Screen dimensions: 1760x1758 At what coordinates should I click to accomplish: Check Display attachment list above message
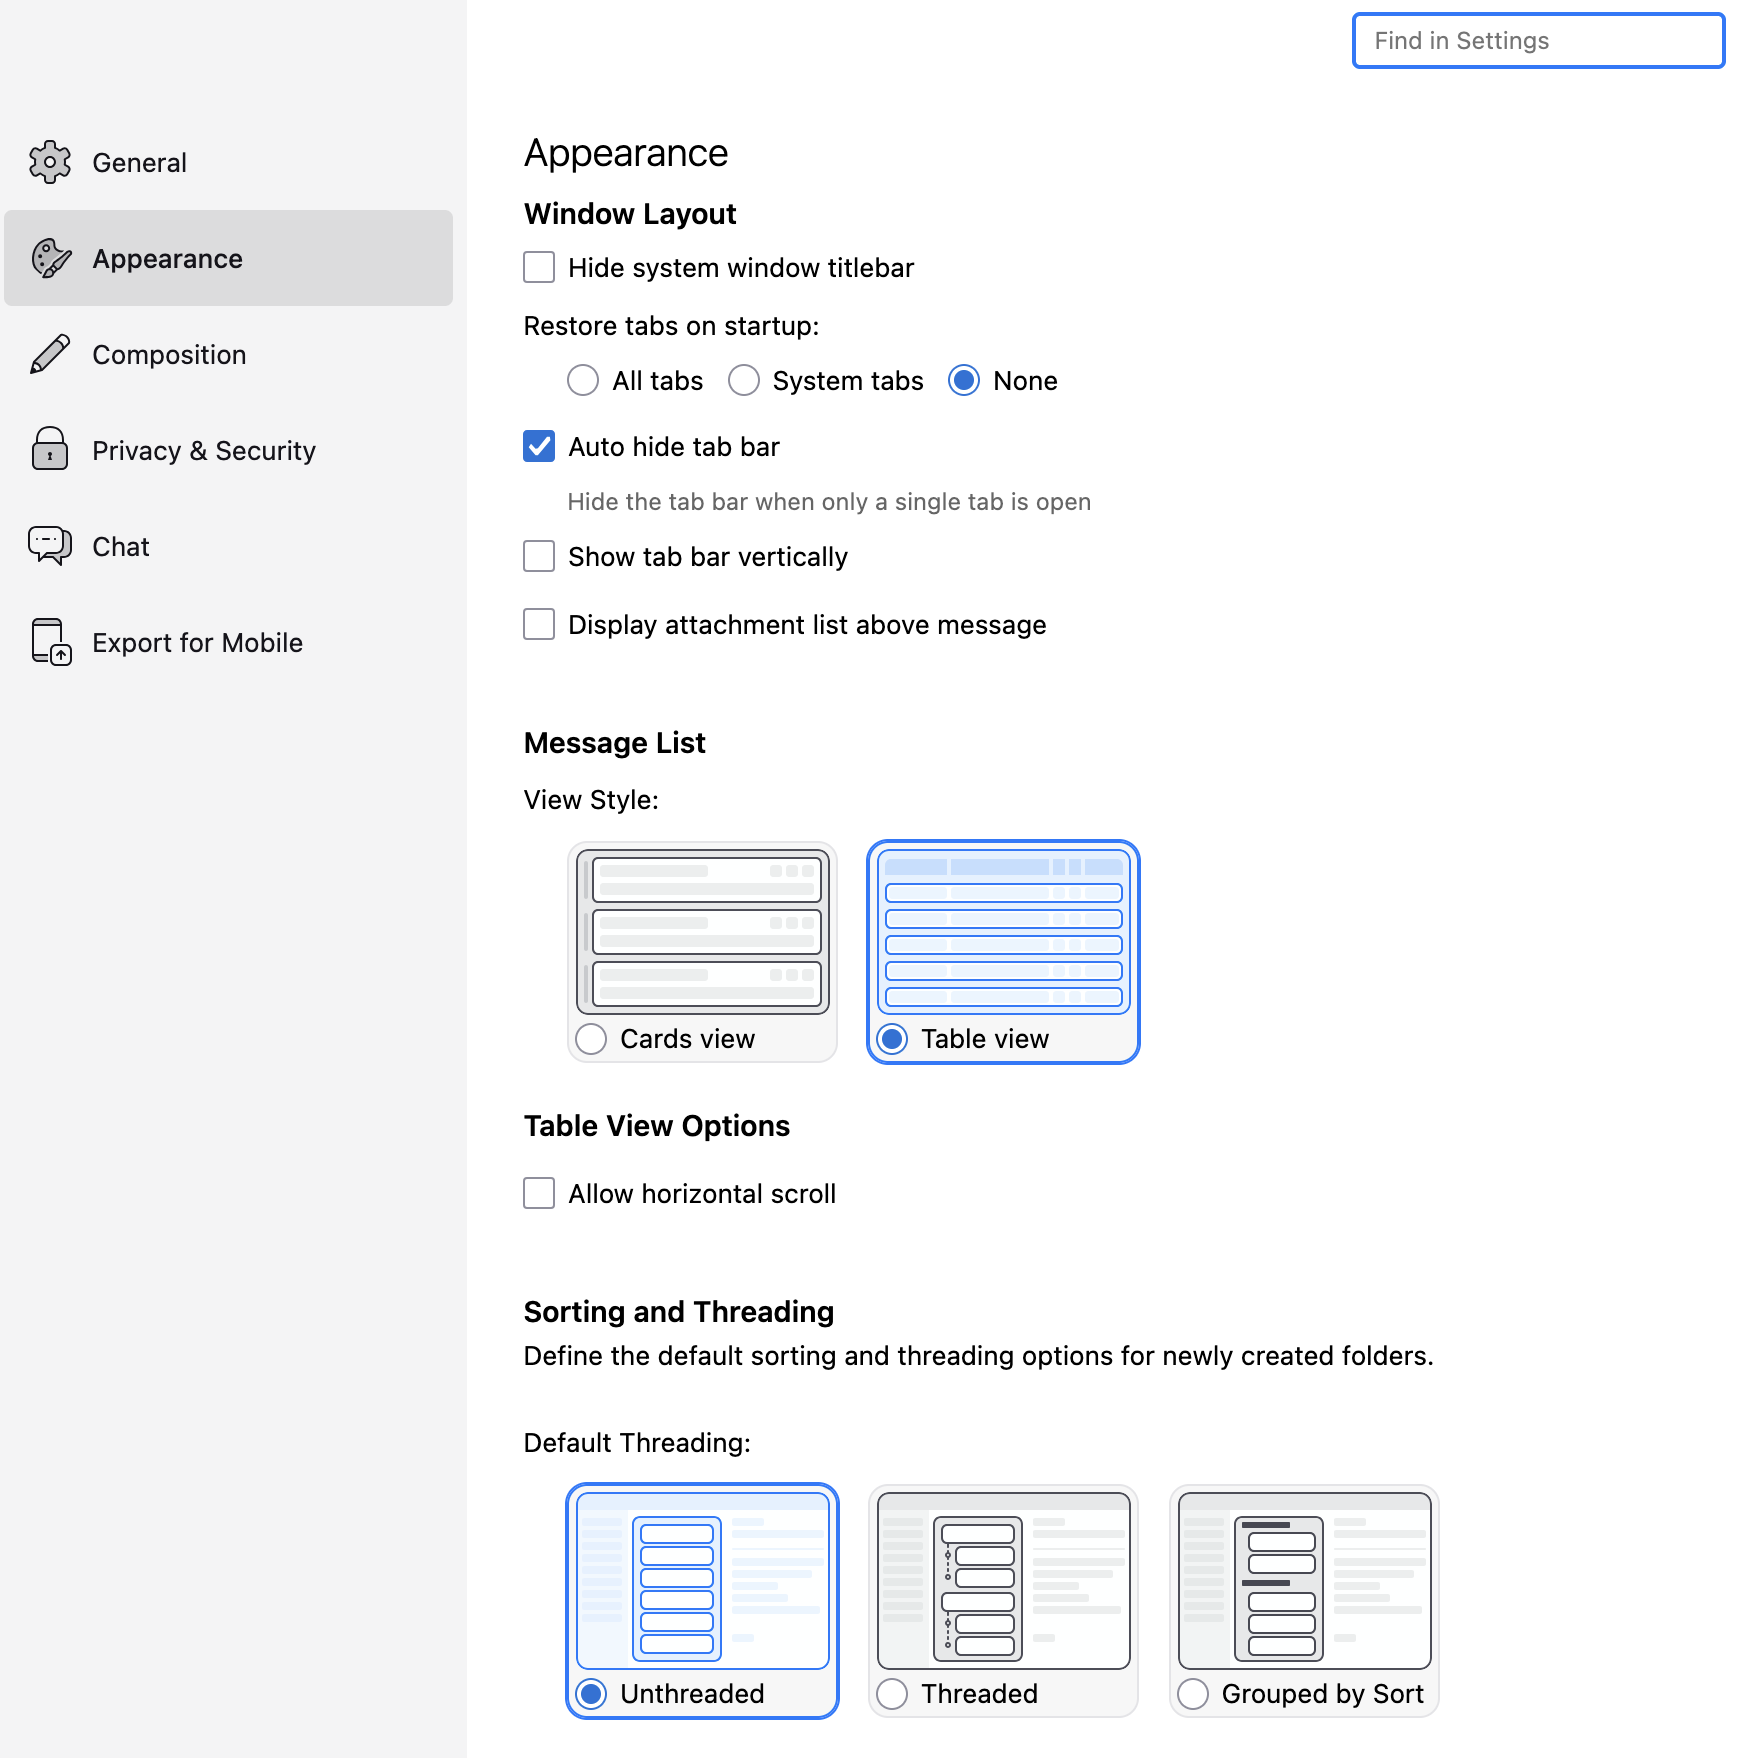pyautogui.click(x=539, y=624)
